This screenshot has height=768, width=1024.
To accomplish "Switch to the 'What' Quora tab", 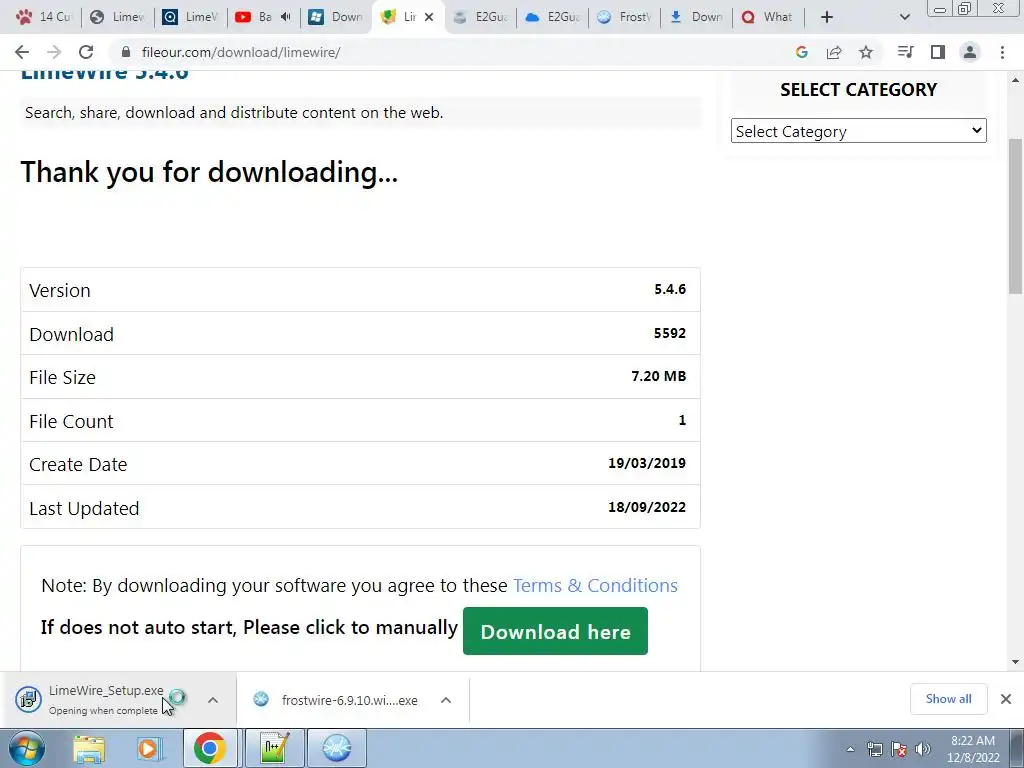I will pos(768,17).
